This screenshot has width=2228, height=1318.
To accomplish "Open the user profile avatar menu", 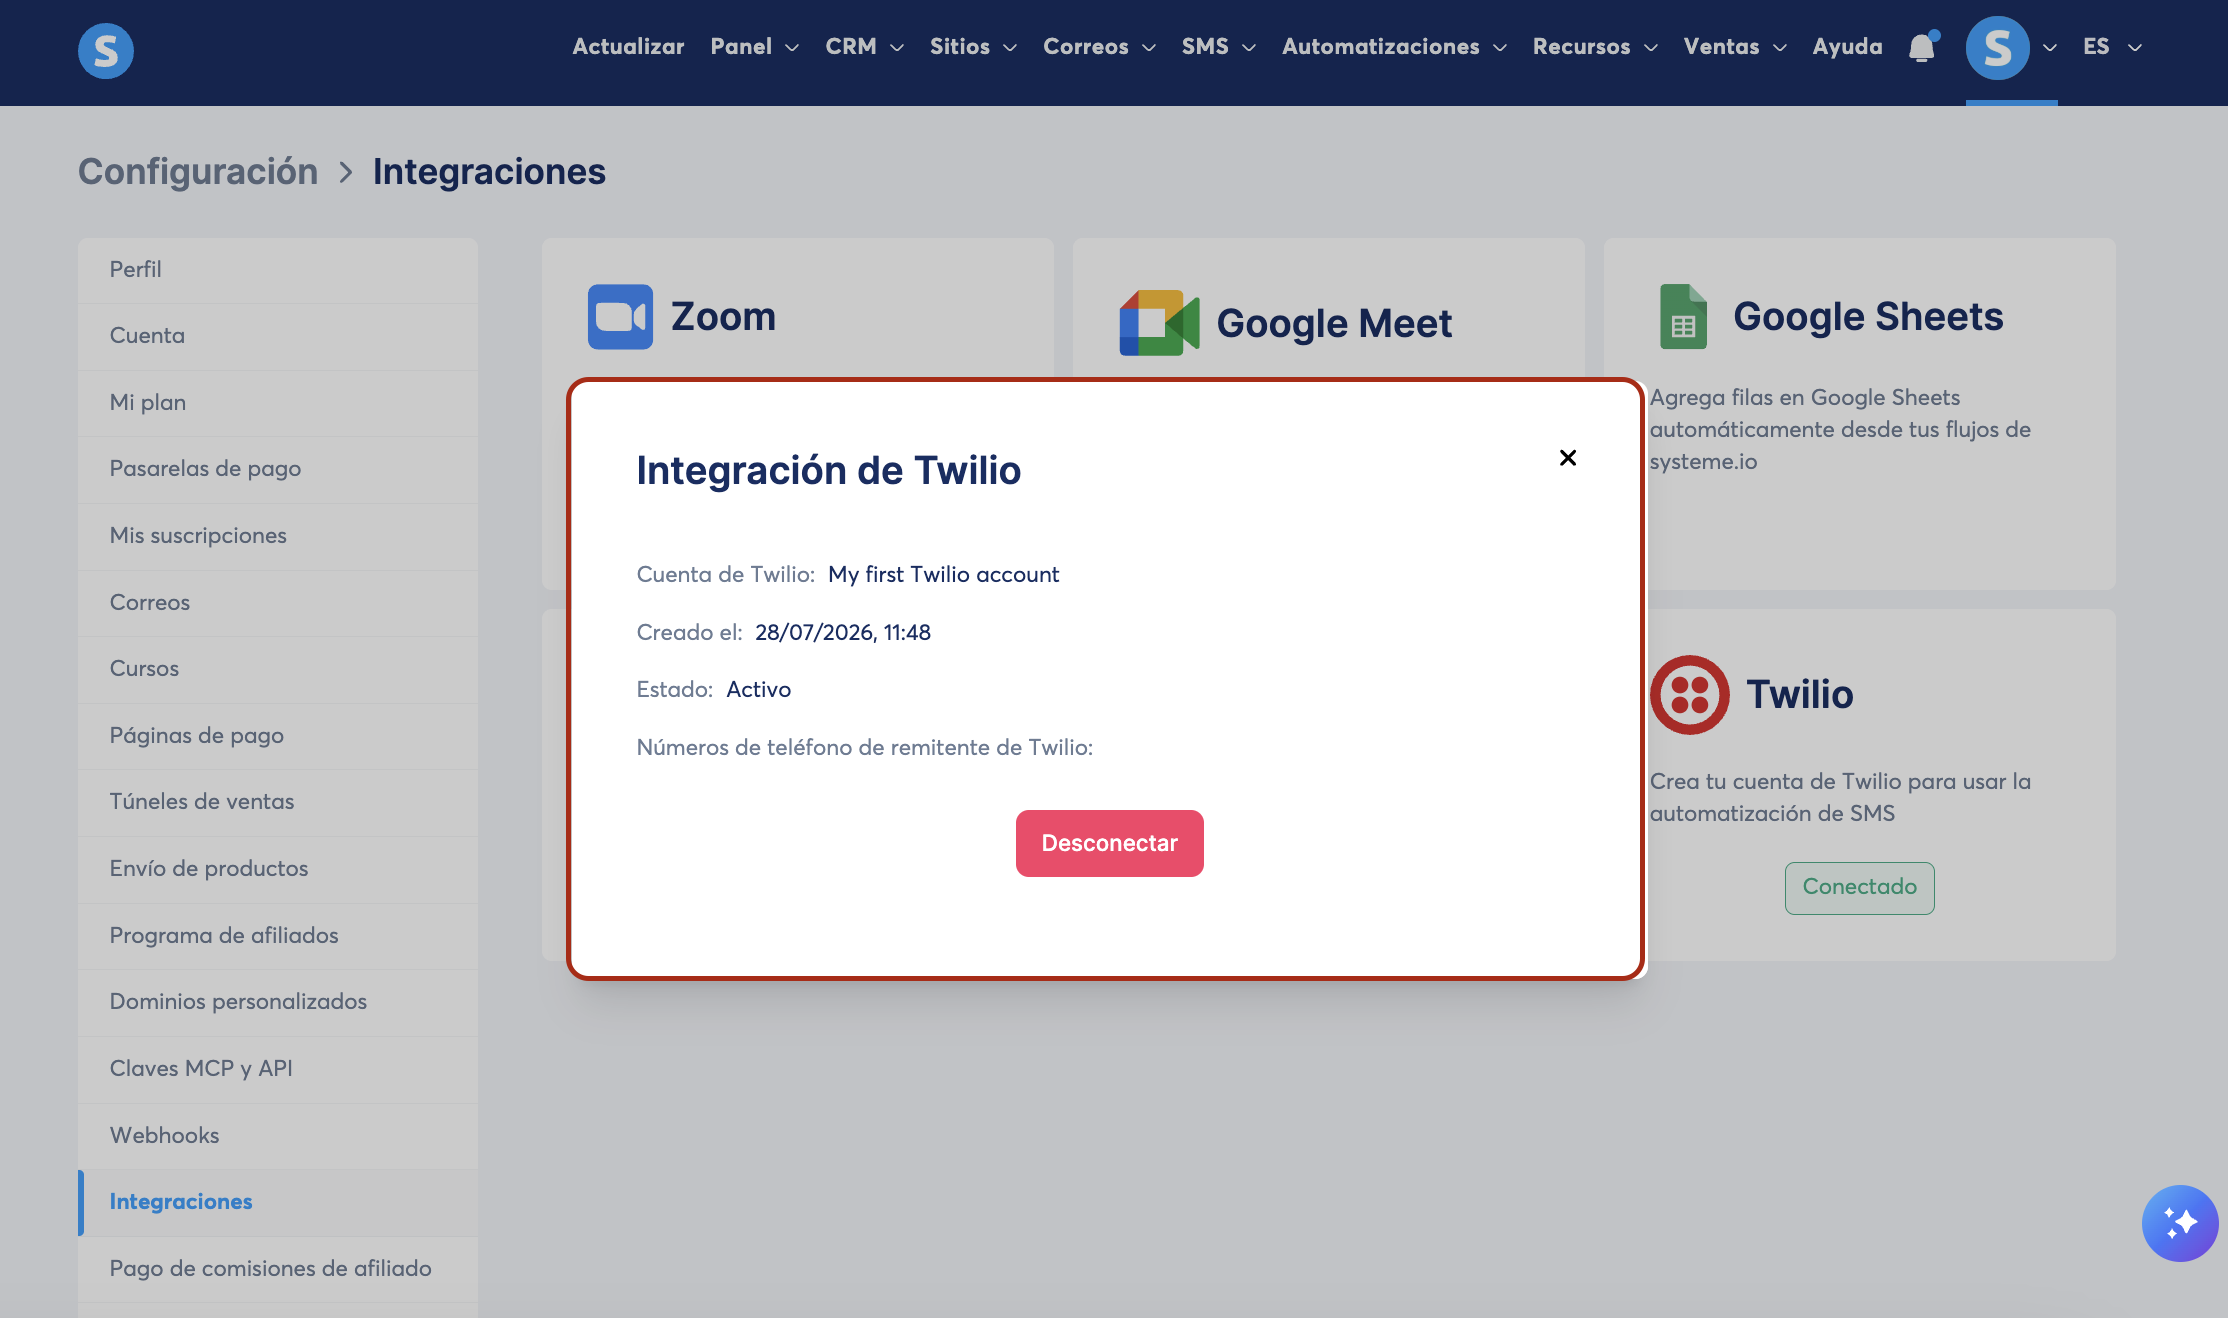I will tap(1997, 47).
